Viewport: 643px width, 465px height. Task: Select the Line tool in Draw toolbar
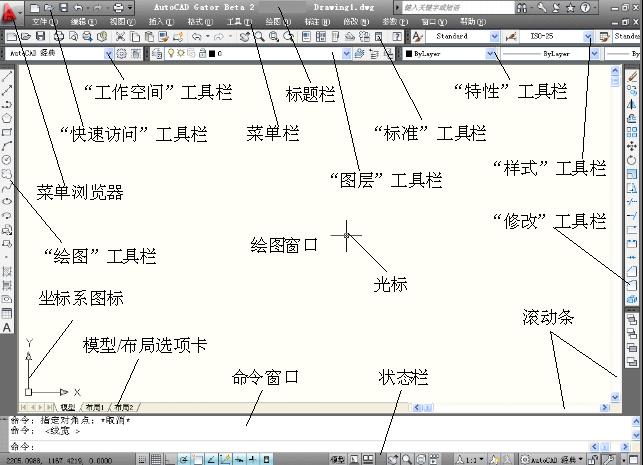tap(7, 76)
